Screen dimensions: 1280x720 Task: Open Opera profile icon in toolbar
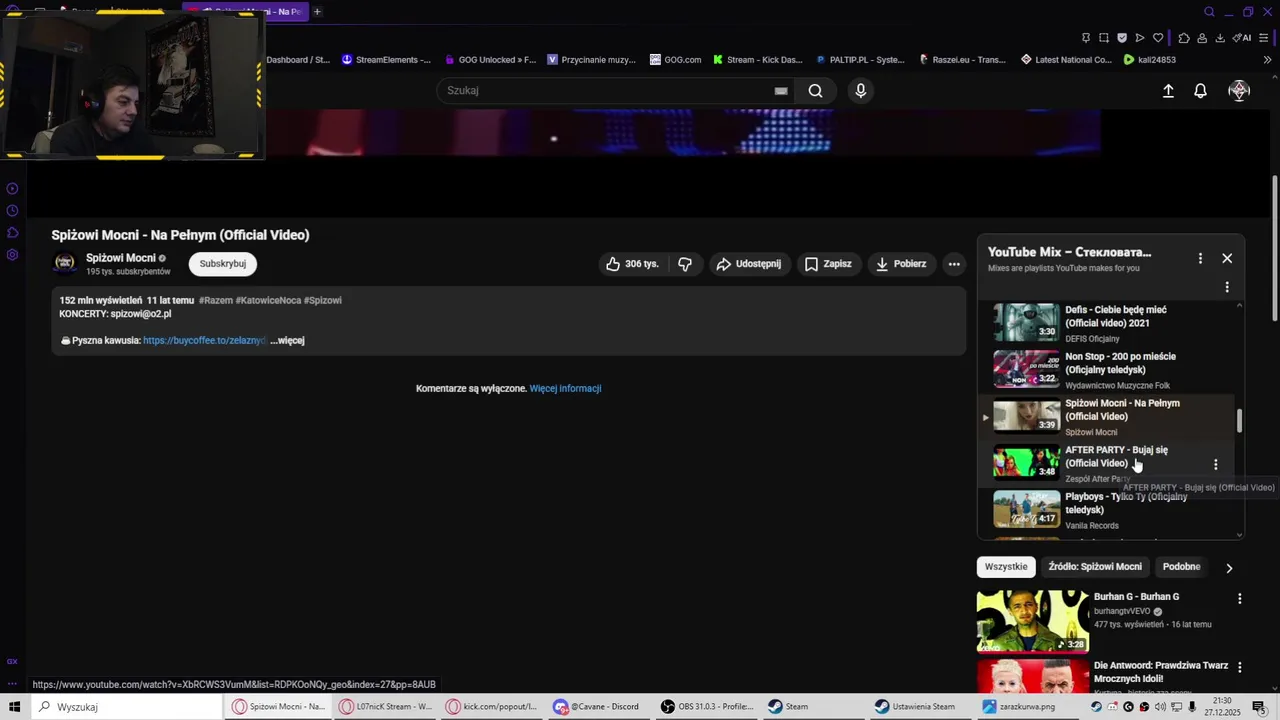click(1202, 38)
